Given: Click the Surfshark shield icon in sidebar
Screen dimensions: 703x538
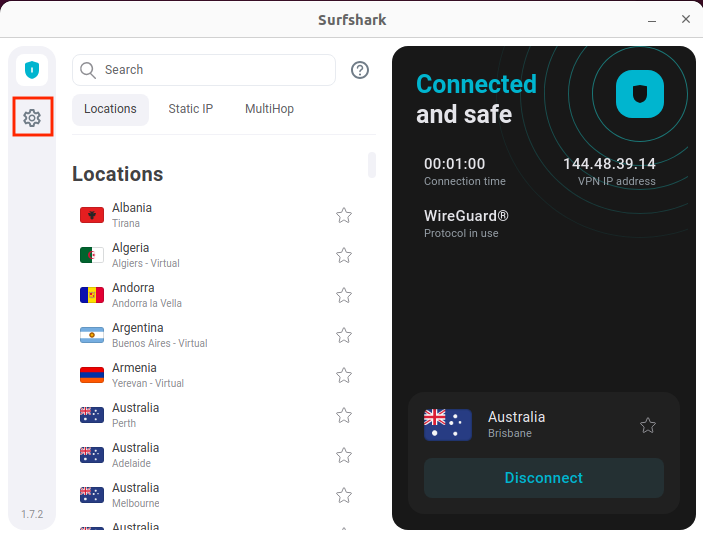Looking at the screenshot, I should point(32,70).
